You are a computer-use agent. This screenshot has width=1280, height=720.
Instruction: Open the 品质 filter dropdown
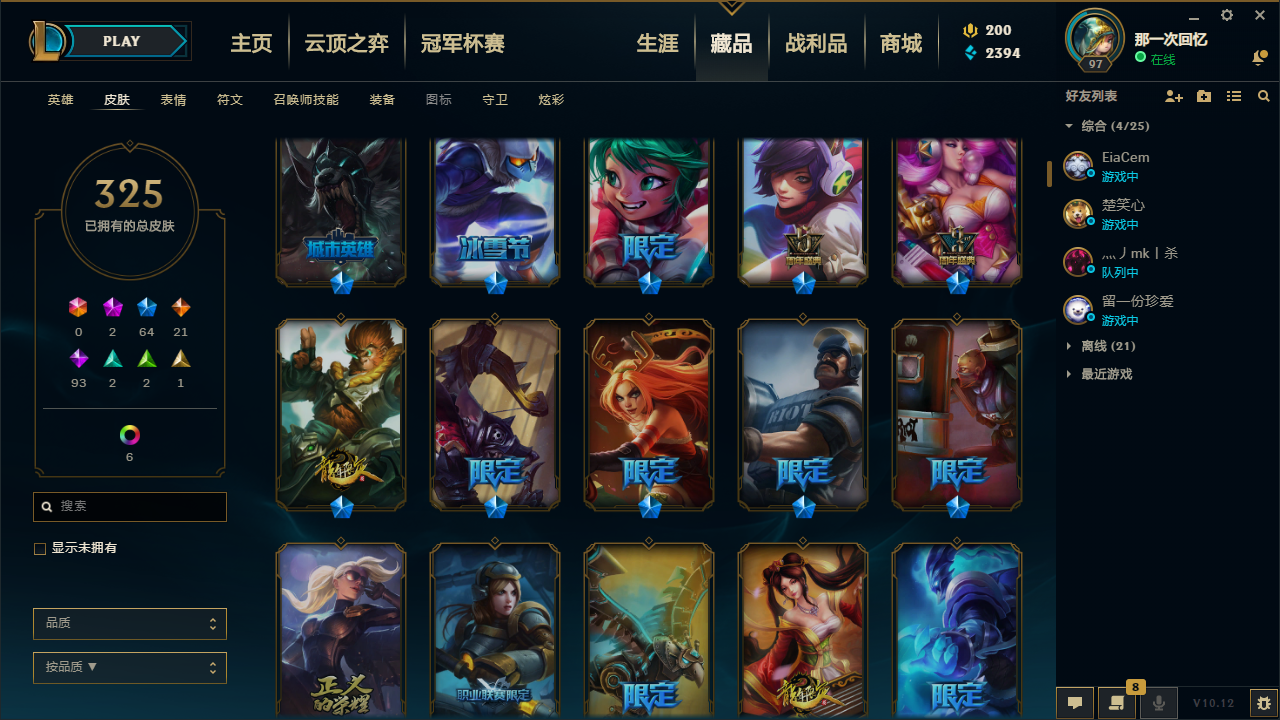130,623
